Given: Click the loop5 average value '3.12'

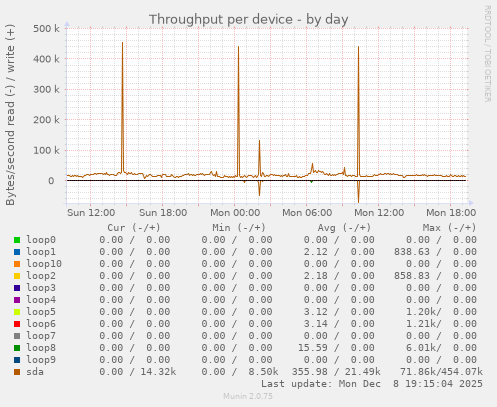Looking at the screenshot, I should [316, 312].
